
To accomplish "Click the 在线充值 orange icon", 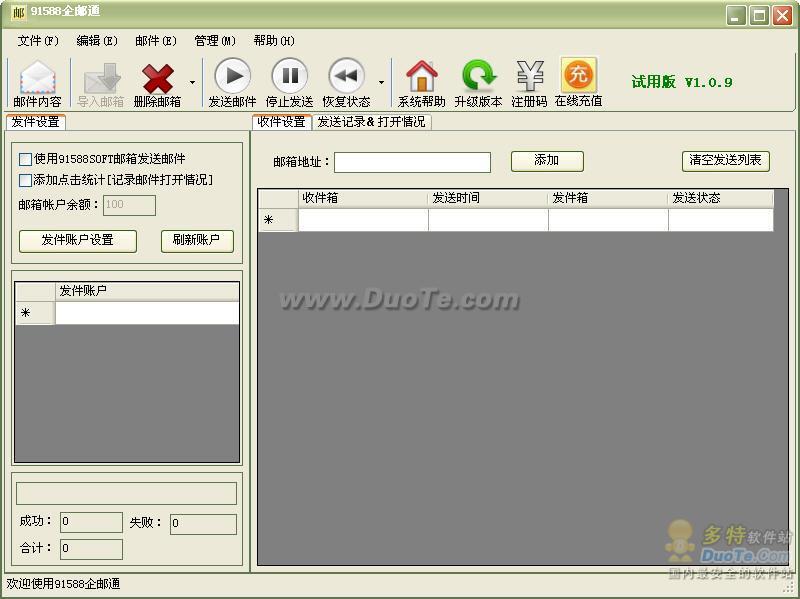I will click(578, 76).
